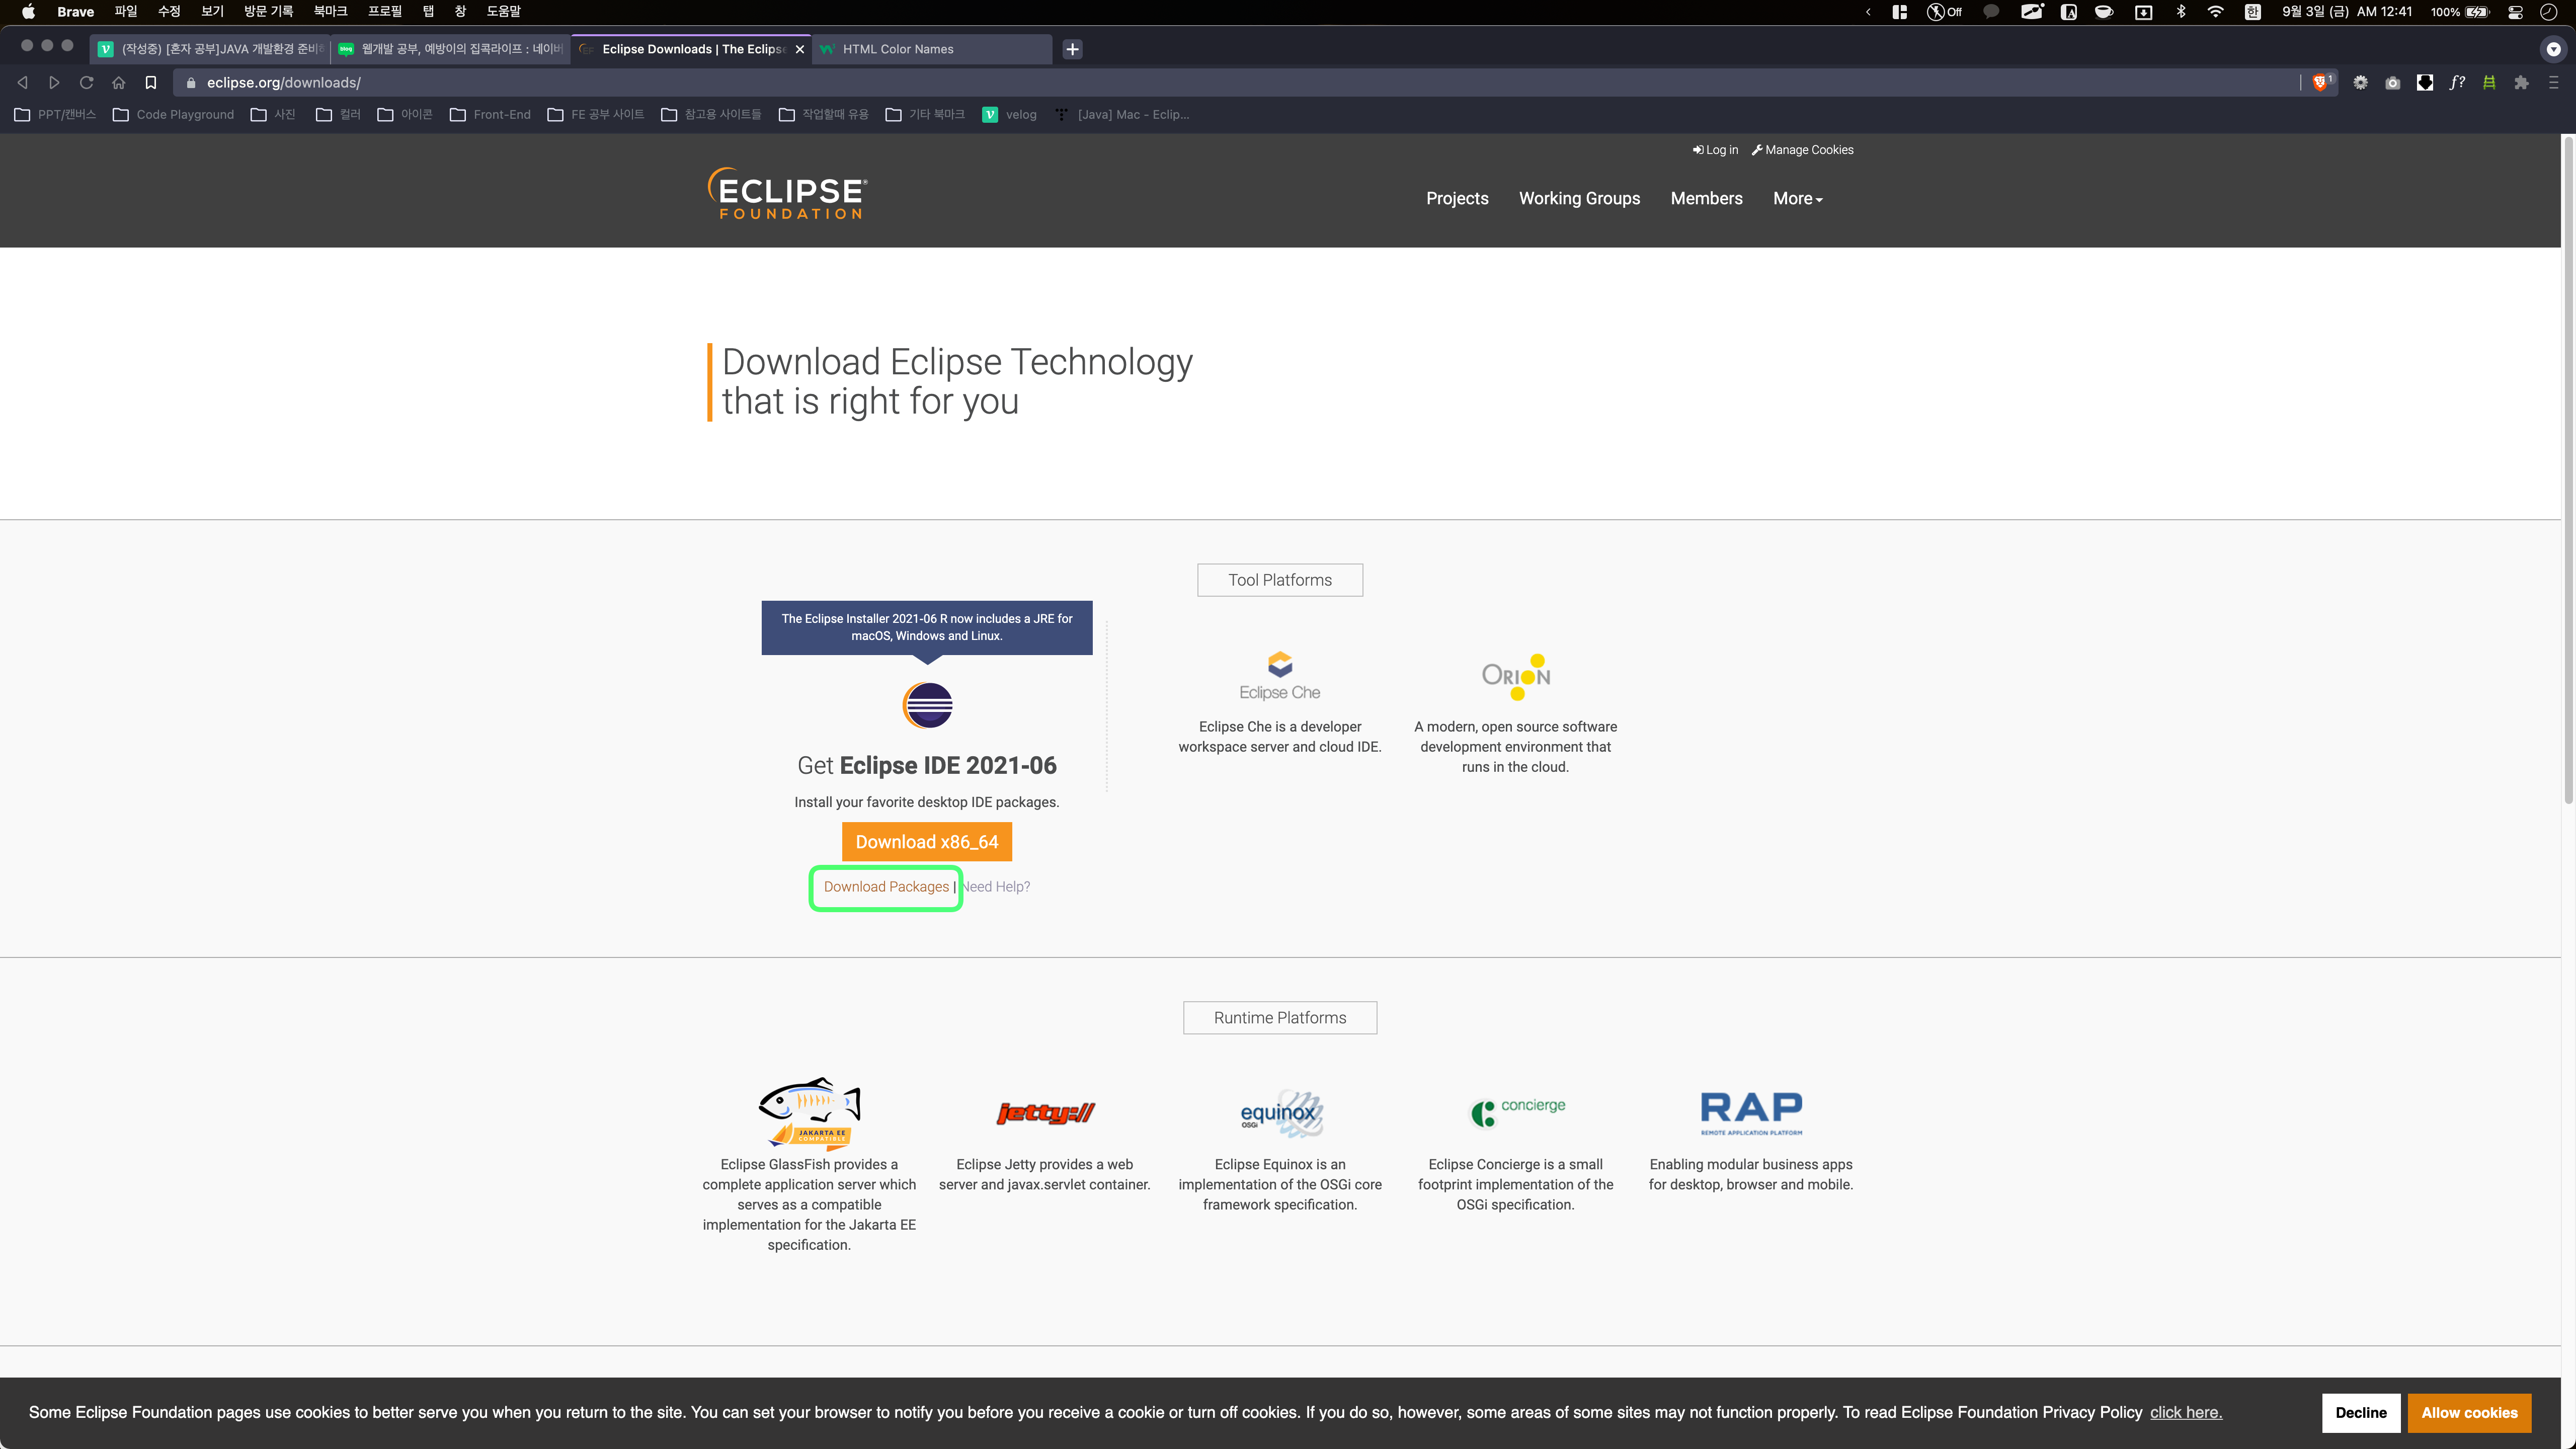Viewport: 2576px width, 1449px height.
Task: Open macOS Control Center icon
Action: click(x=2515, y=12)
